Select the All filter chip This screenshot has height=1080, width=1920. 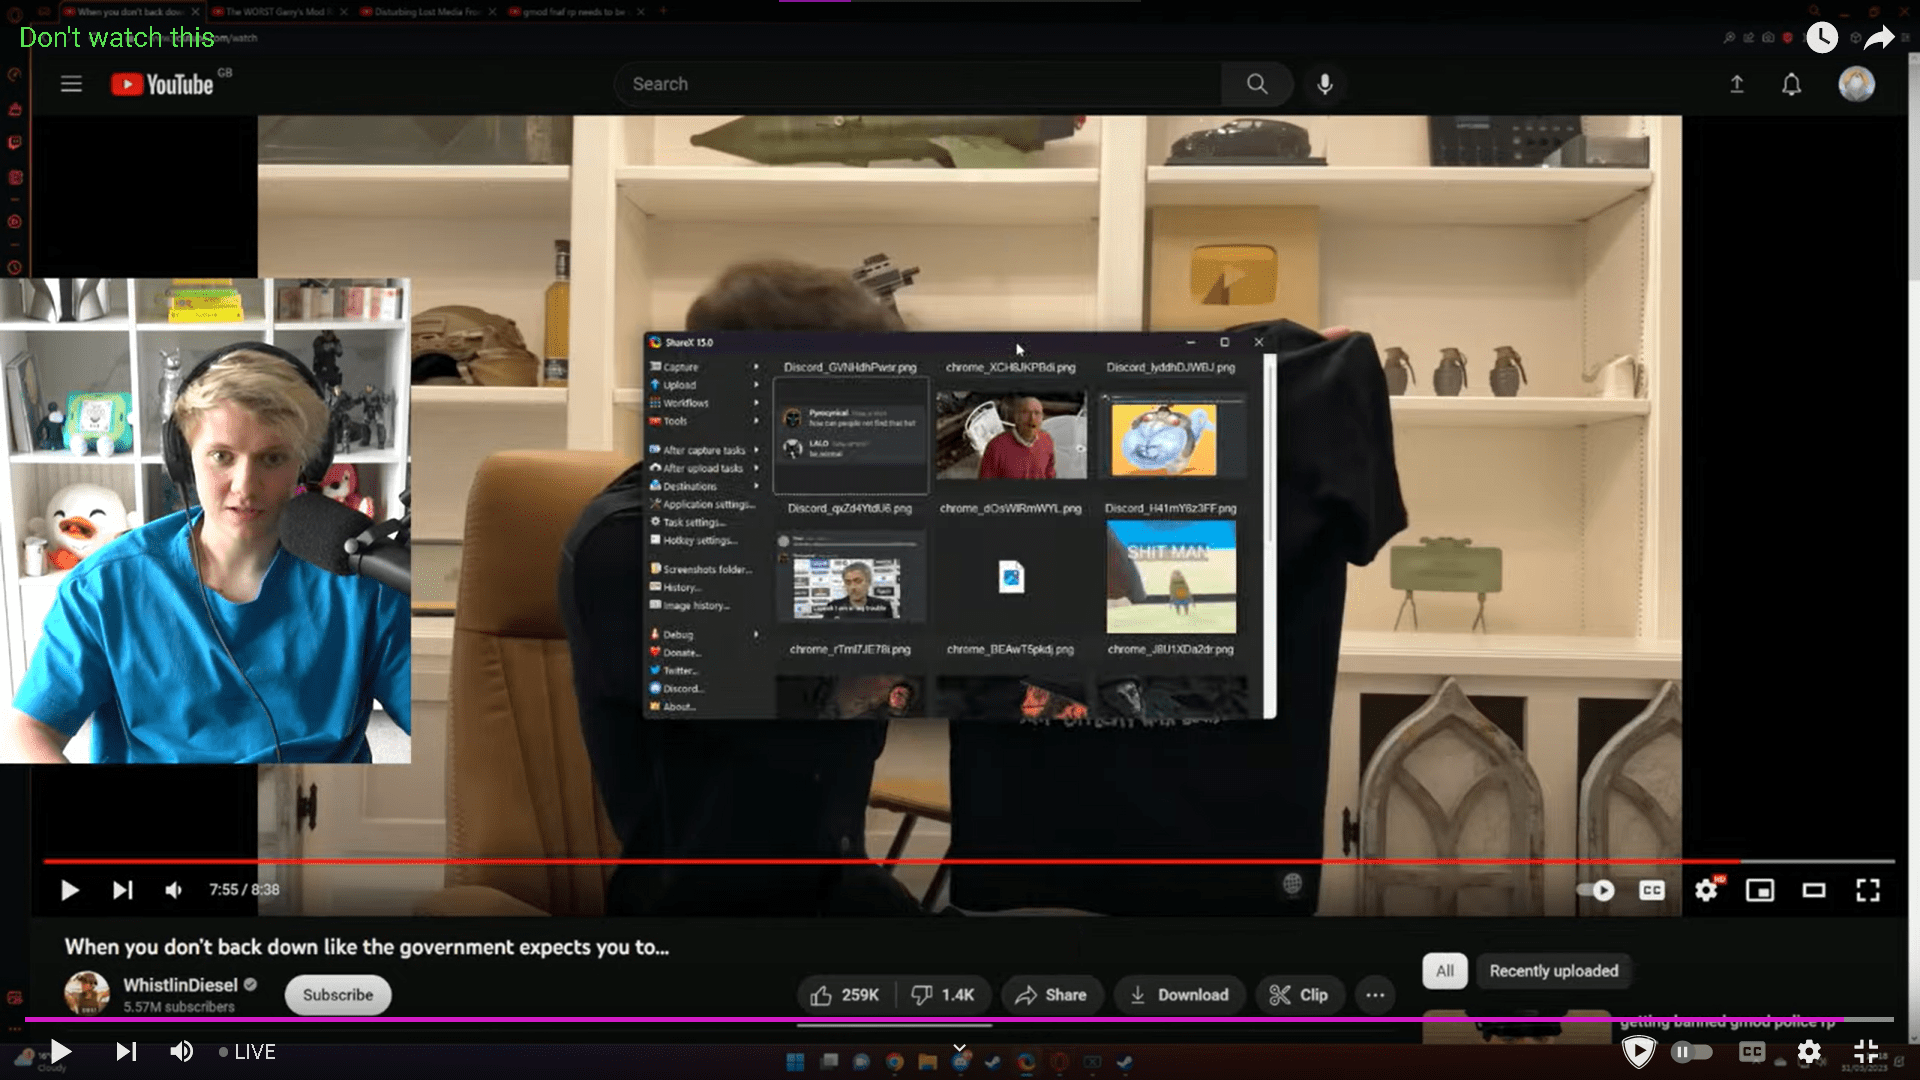pos(1444,971)
